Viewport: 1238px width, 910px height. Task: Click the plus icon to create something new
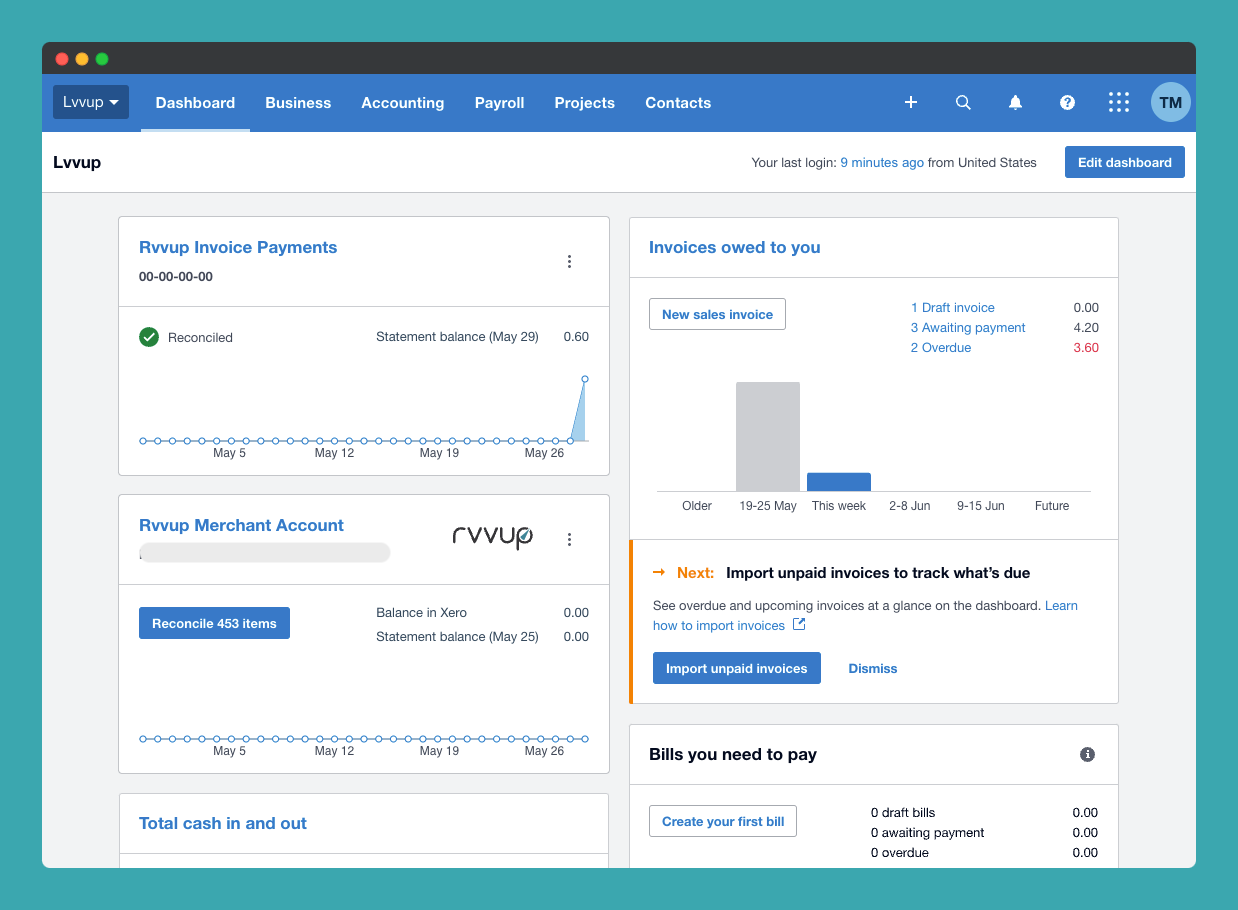(911, 102)
